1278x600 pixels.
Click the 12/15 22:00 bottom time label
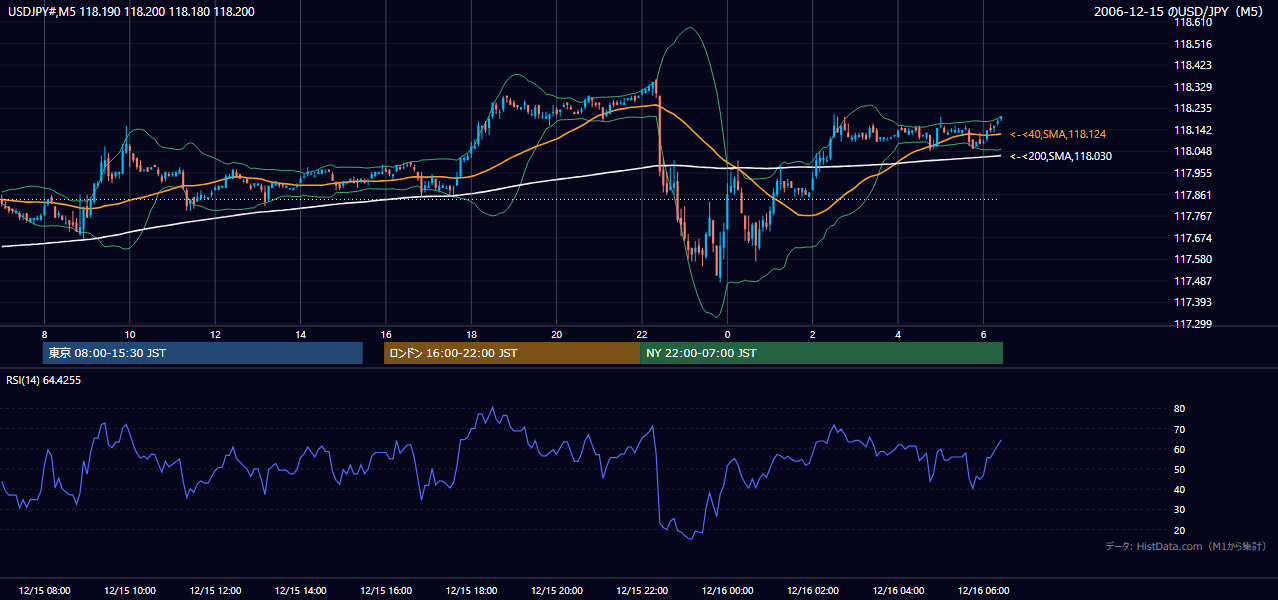[x=642, y=591]
